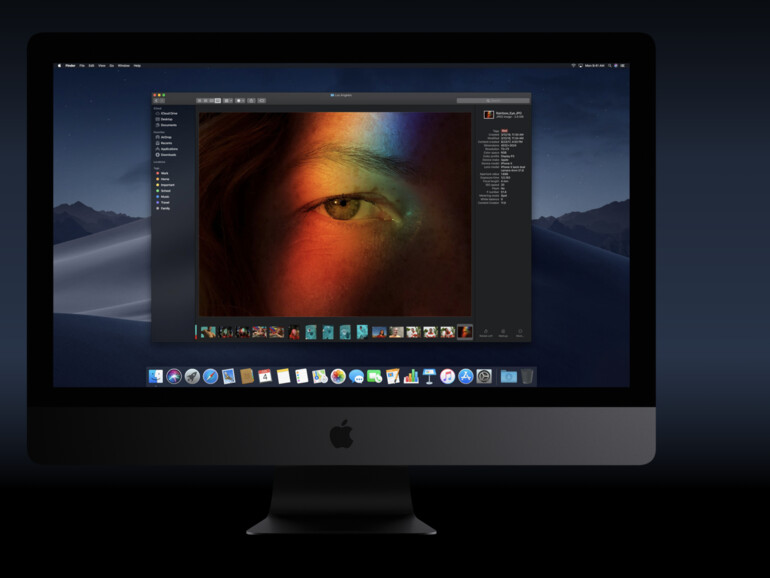Switch Finder to list view
The height and width of the screenshot is (578, 770).
pyautogui.click(x=205, y=101)
